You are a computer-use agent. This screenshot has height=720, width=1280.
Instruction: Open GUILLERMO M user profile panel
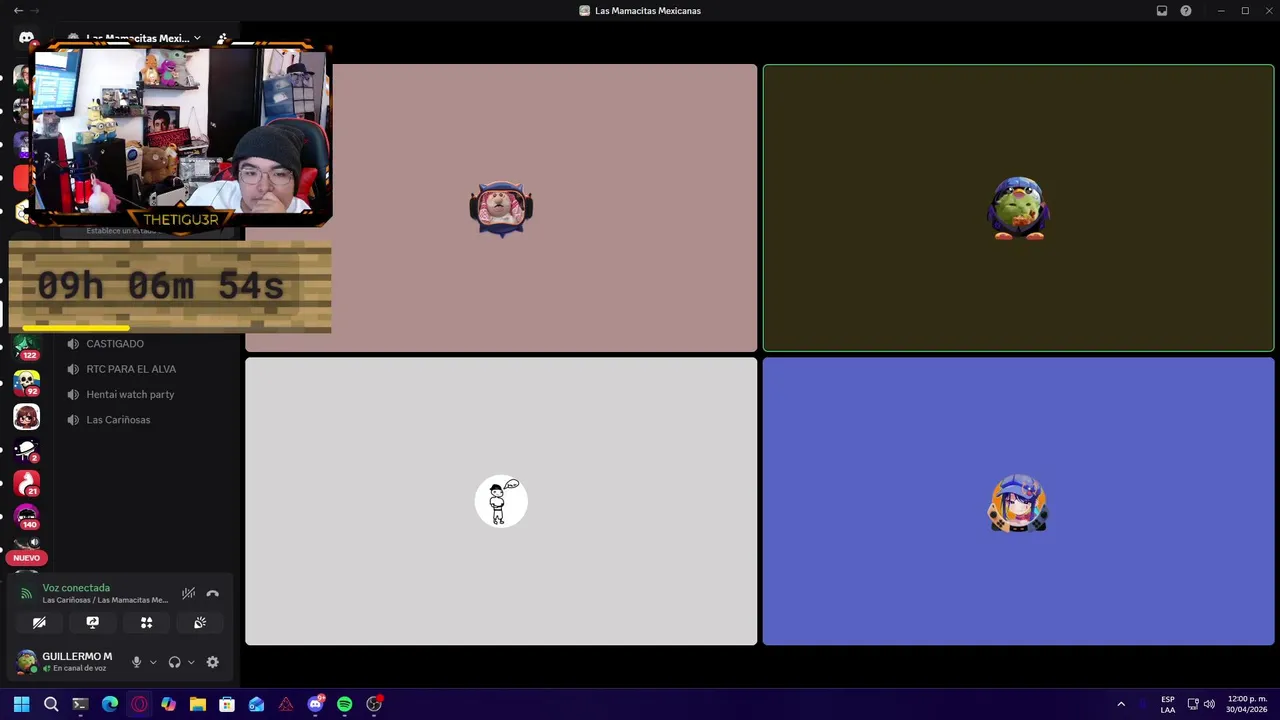pos(65,661)
